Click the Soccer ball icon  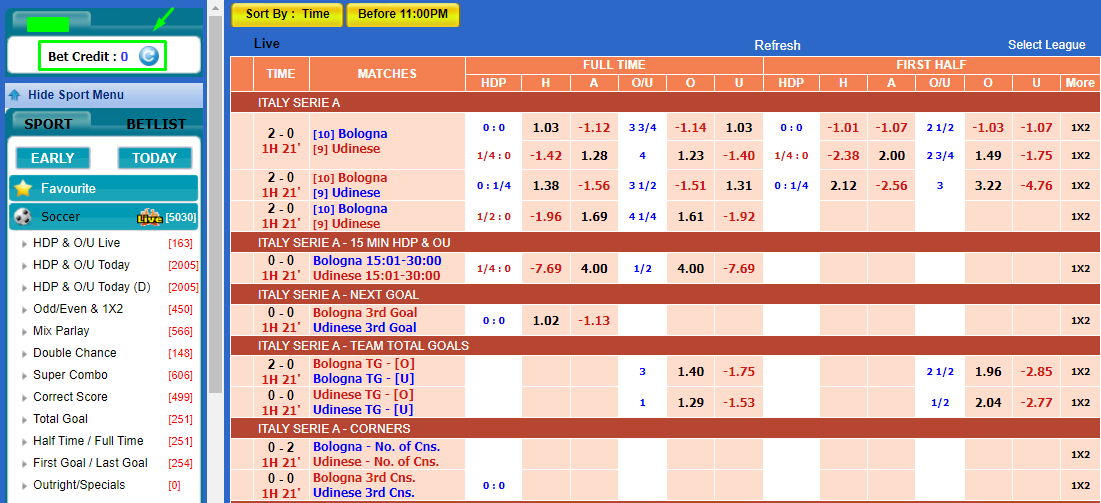pos(22,216)
